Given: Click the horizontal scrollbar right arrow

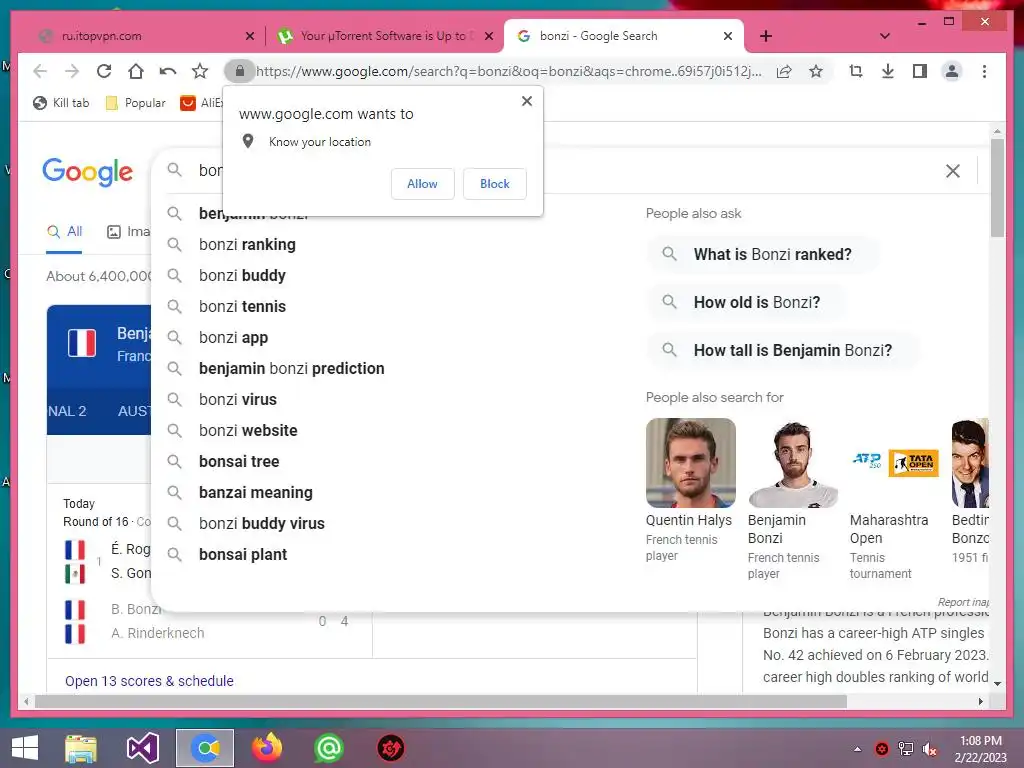Looking at the screenshot, I should 980,701.
